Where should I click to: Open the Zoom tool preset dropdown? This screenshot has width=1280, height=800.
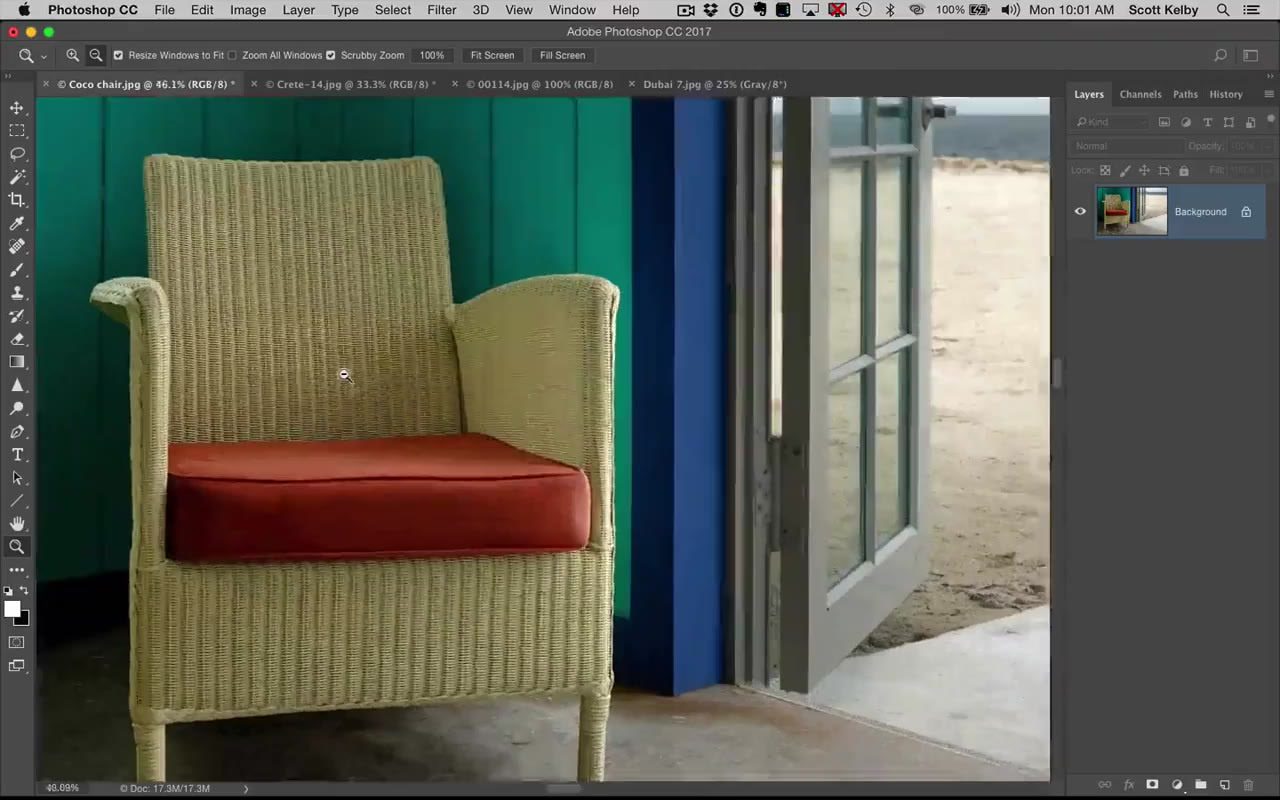coord(42,55)
